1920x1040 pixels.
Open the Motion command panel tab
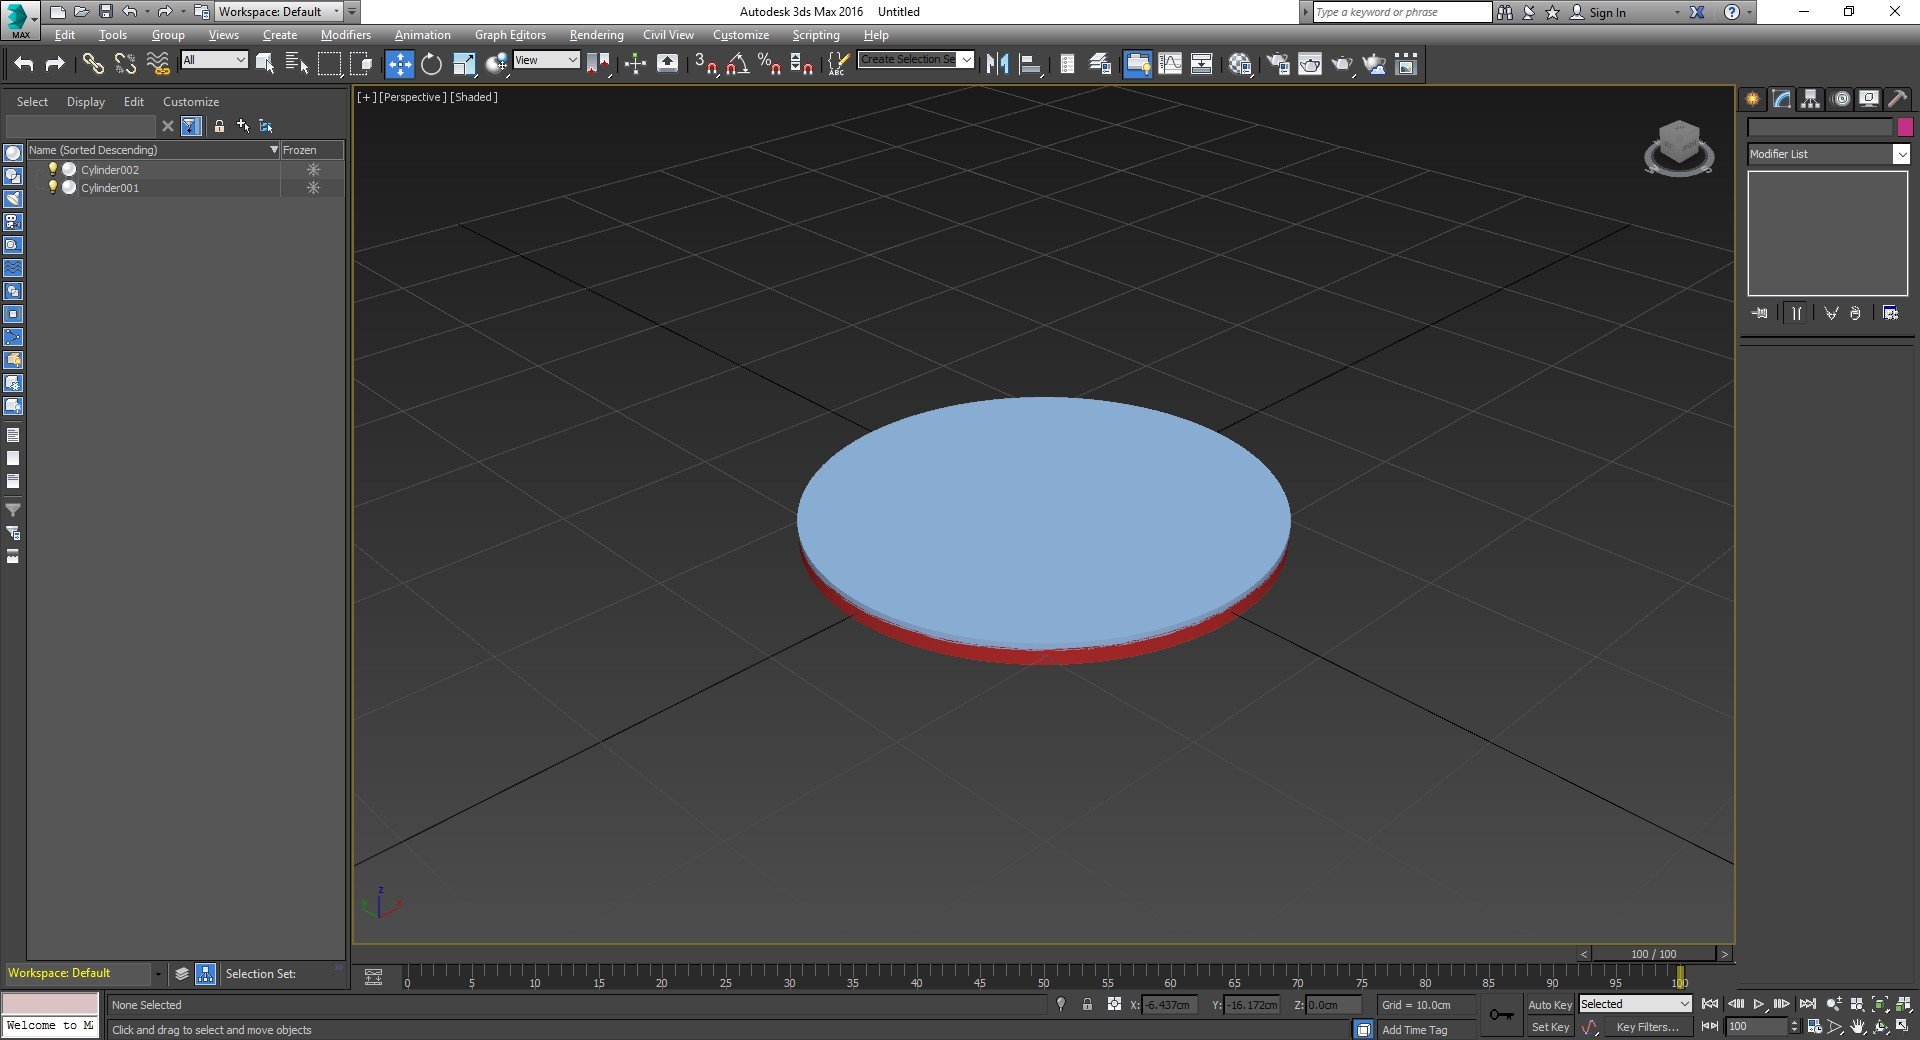(1840, 99)
